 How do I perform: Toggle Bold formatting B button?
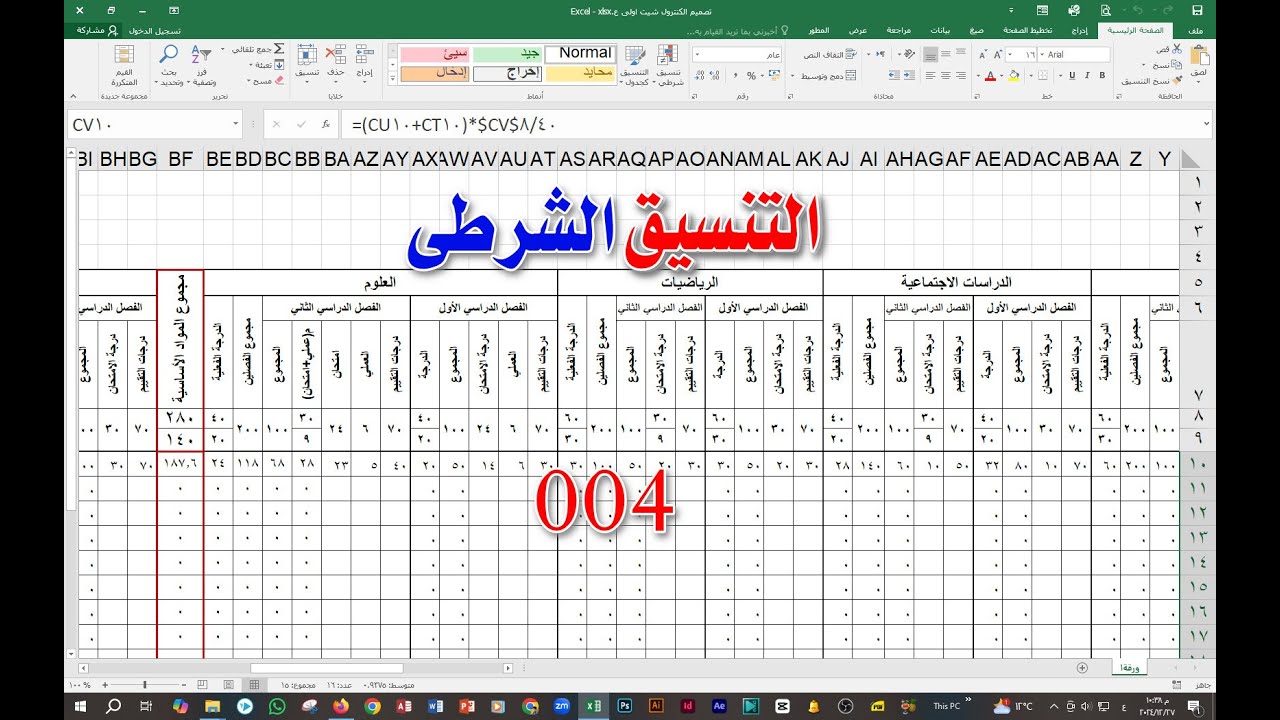pos(1104,76)
